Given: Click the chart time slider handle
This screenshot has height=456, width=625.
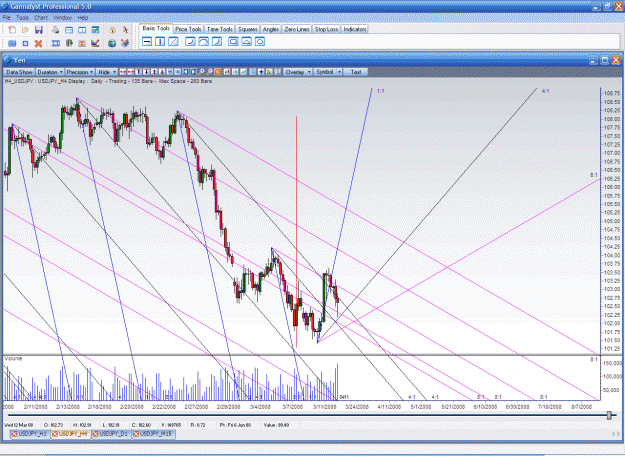Looking at the screenshot, I should (x=609, y=415).
